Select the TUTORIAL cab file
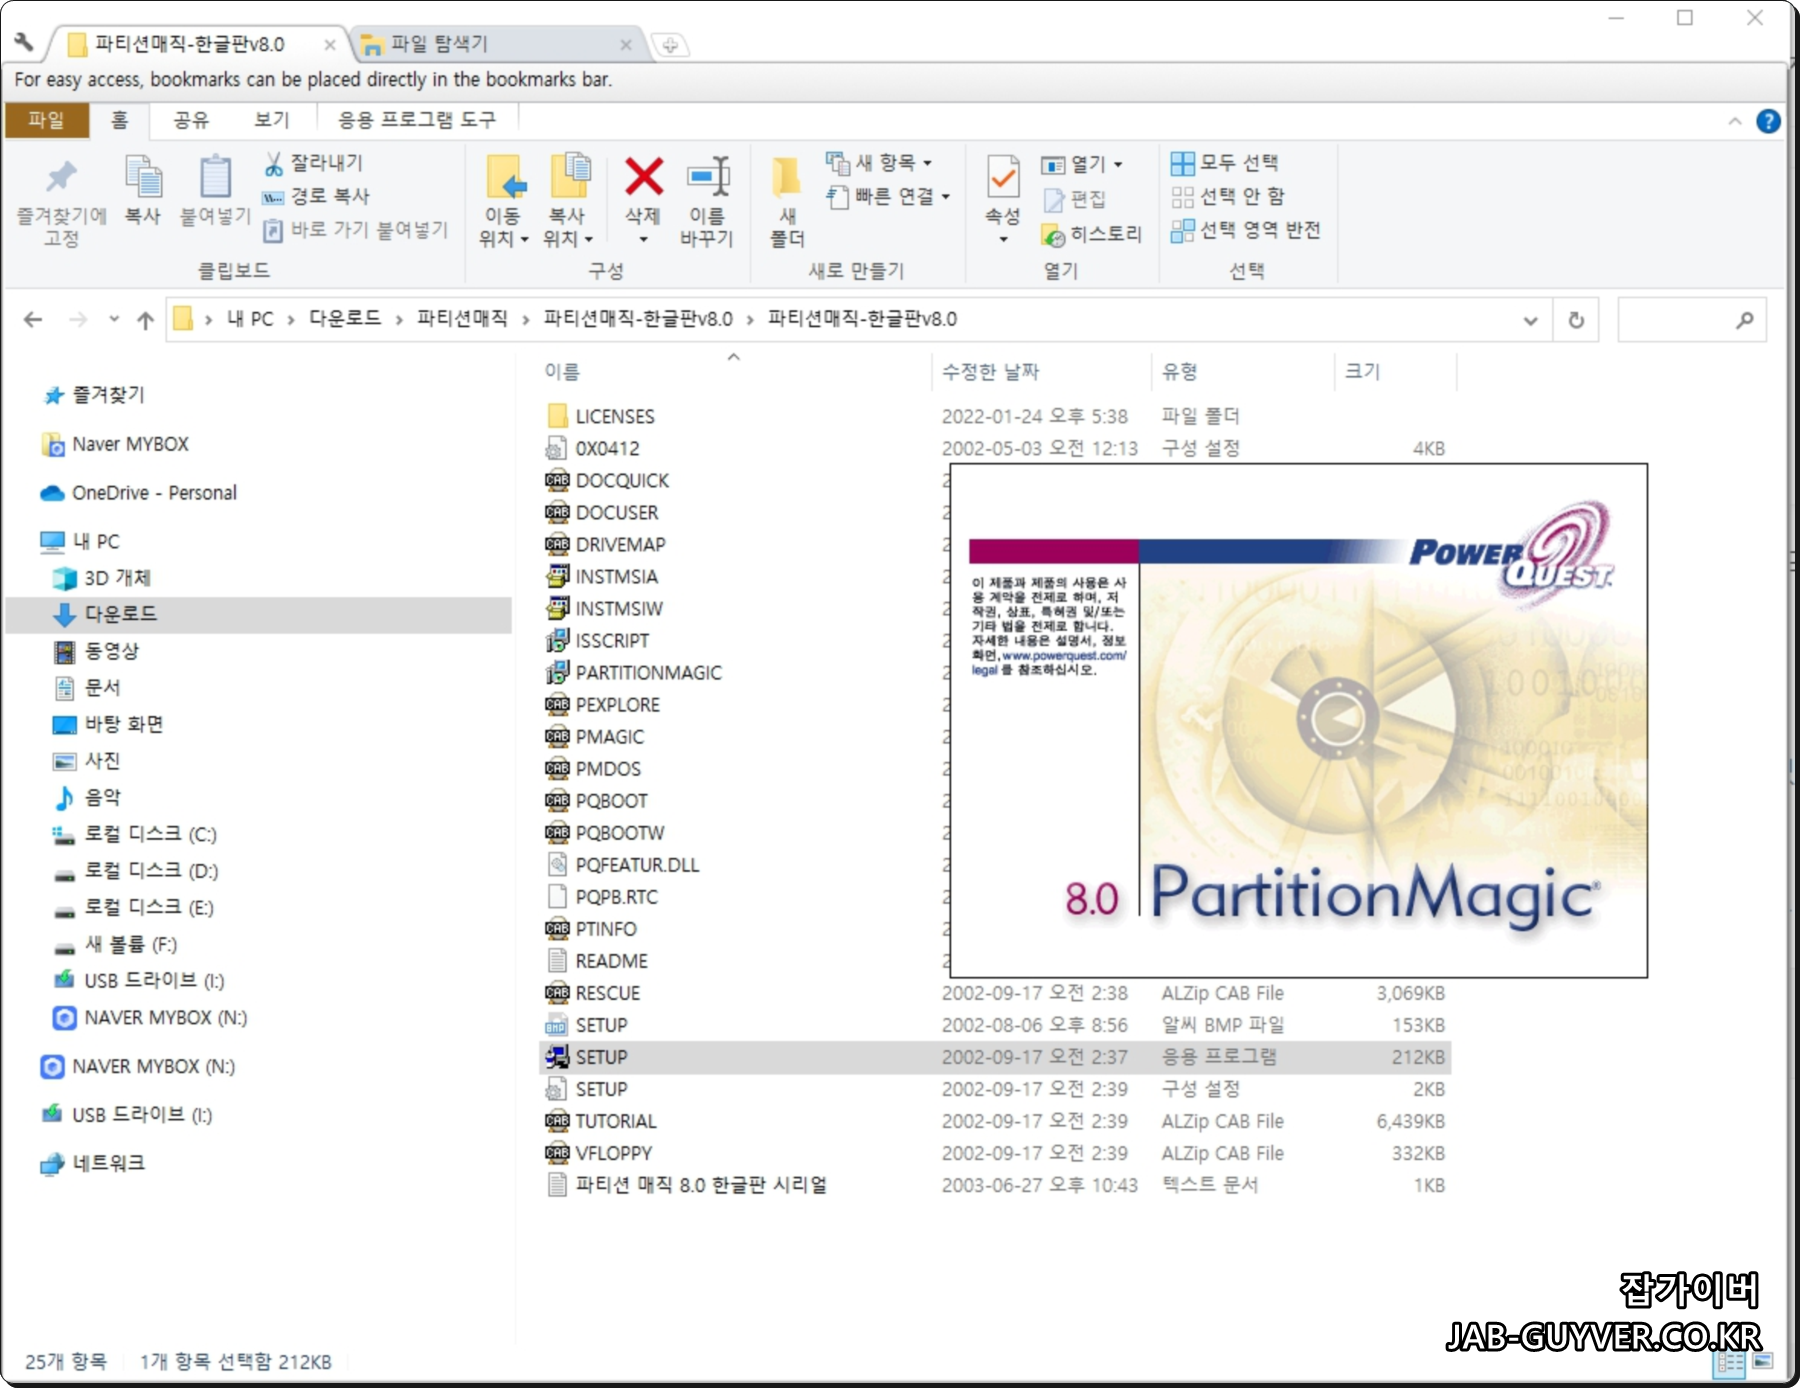The width and height of the screenshot is (1800, 1388). (x=601, y=1121)
